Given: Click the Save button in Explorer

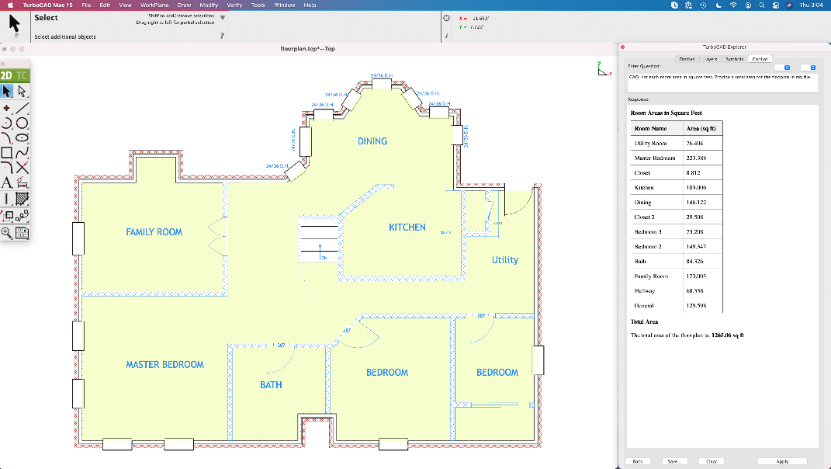Looking at the screenshot, I should point(674,461).
